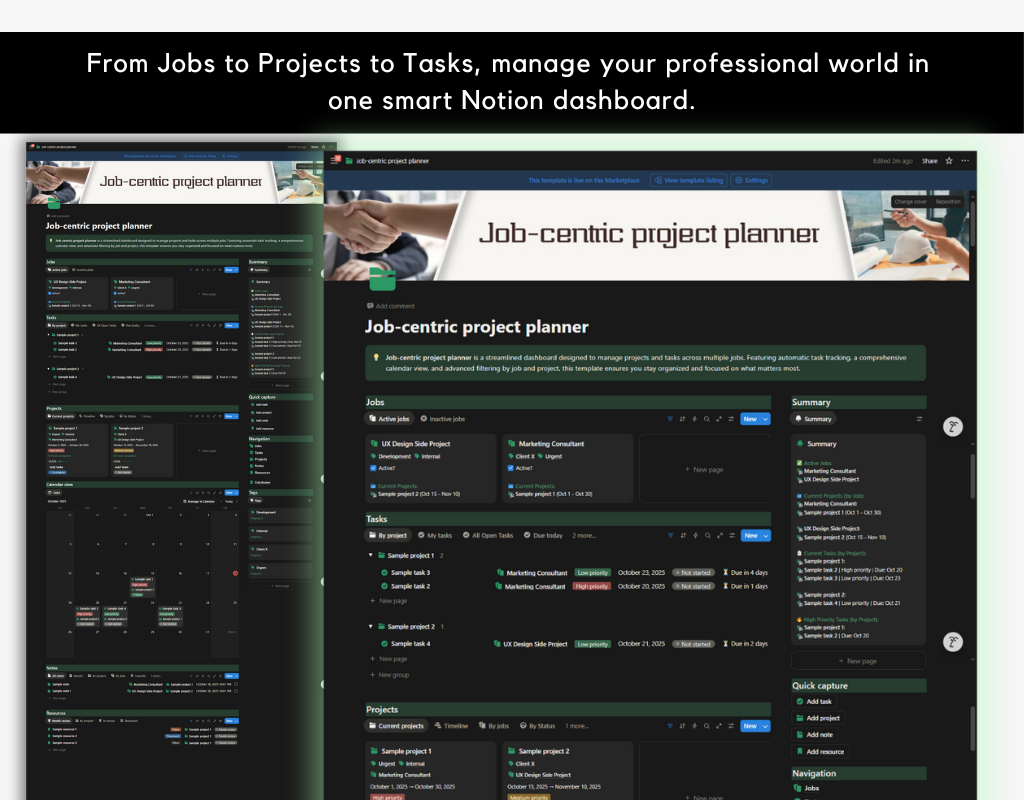Screen dimensions: 1024x800
Task: Open automations lightning icon in Jobs
Action: coord(694,419)
